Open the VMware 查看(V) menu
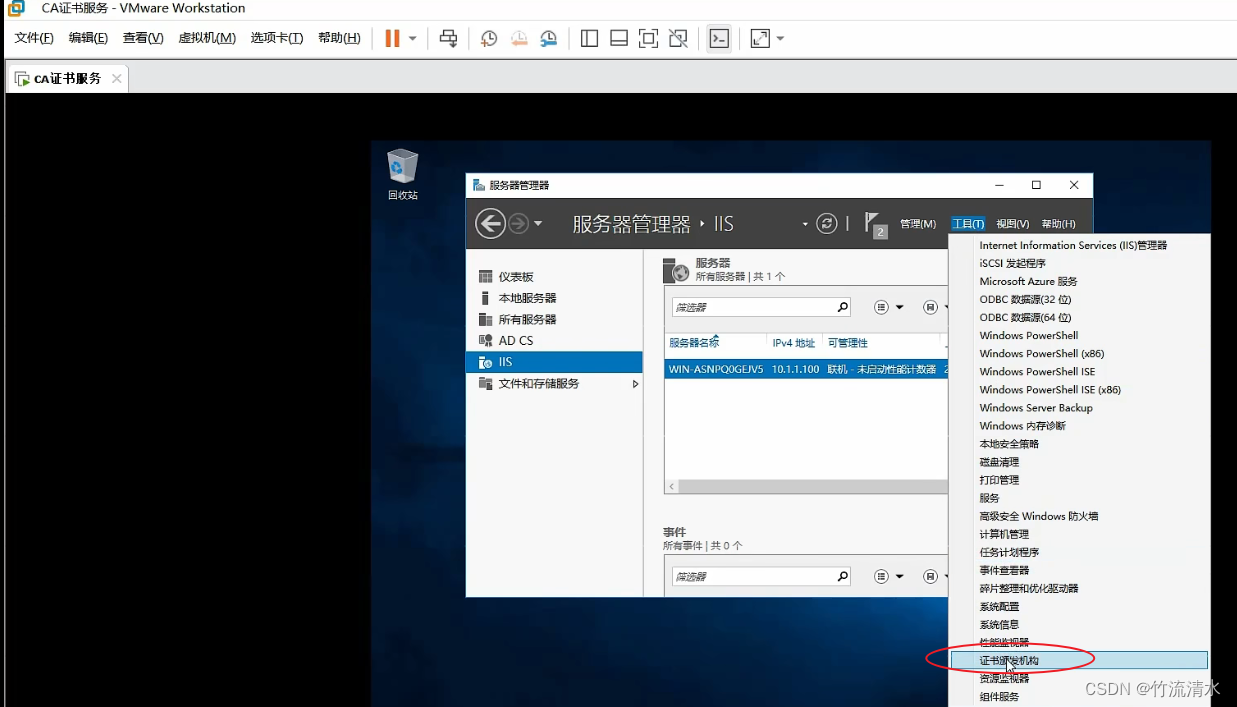Viewport: 1237px width, 707px height. click(143, 38)
